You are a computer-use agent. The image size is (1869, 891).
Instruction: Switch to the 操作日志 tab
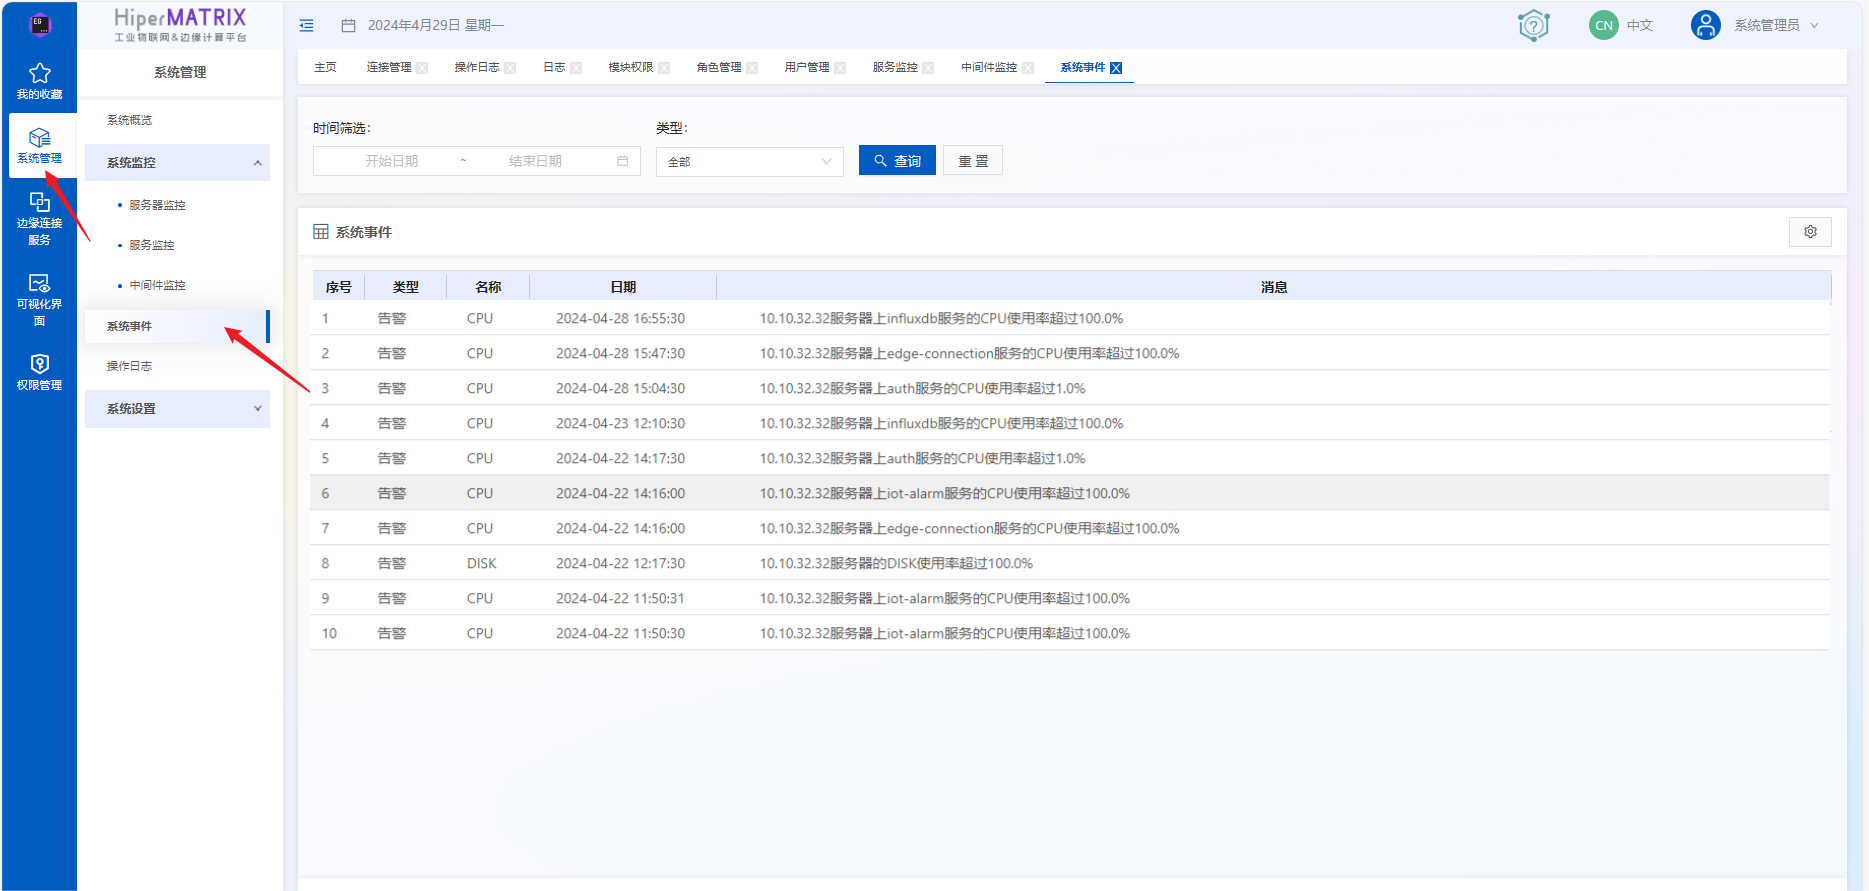point(477,67)
